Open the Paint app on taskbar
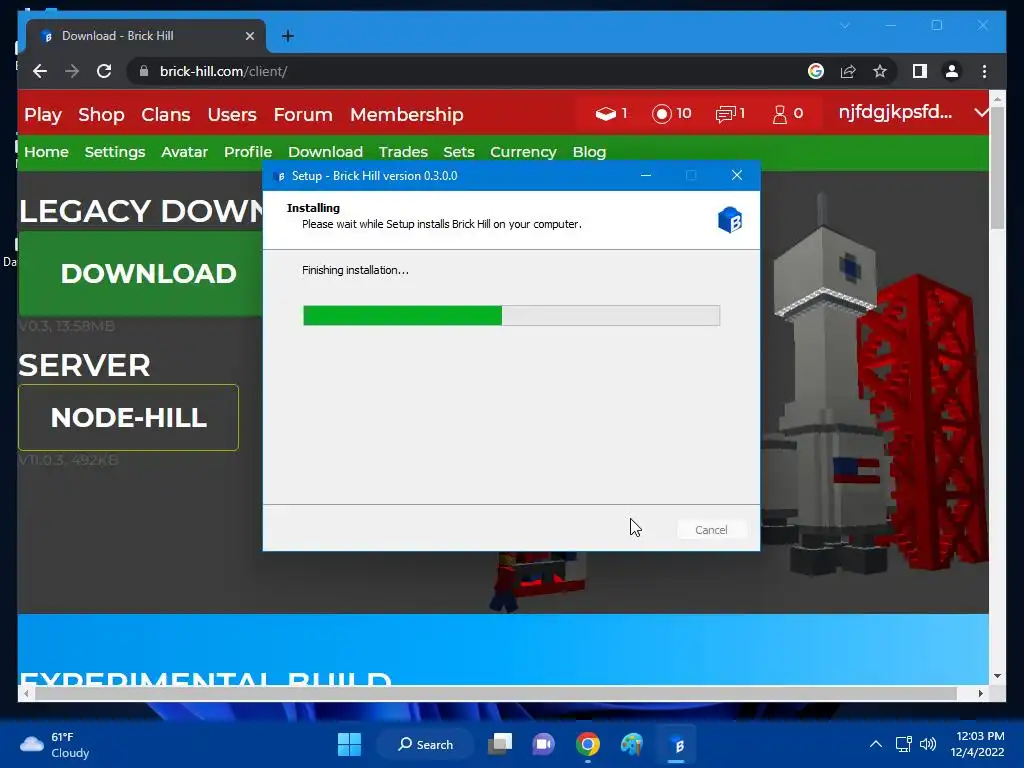1024x768 pixels. click(632, 744)
